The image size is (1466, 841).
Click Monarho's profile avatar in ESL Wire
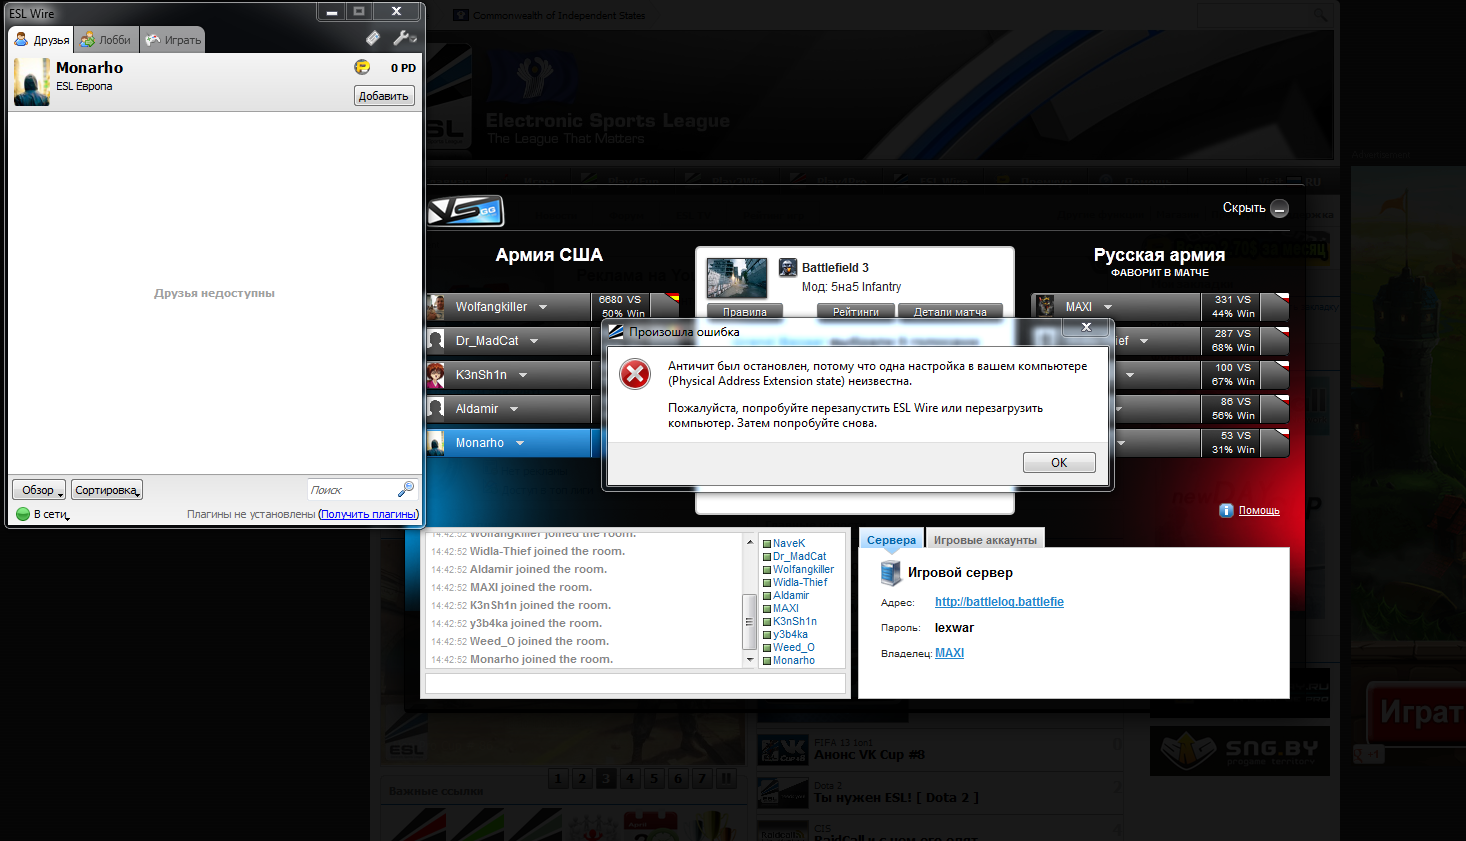point(32,82)
